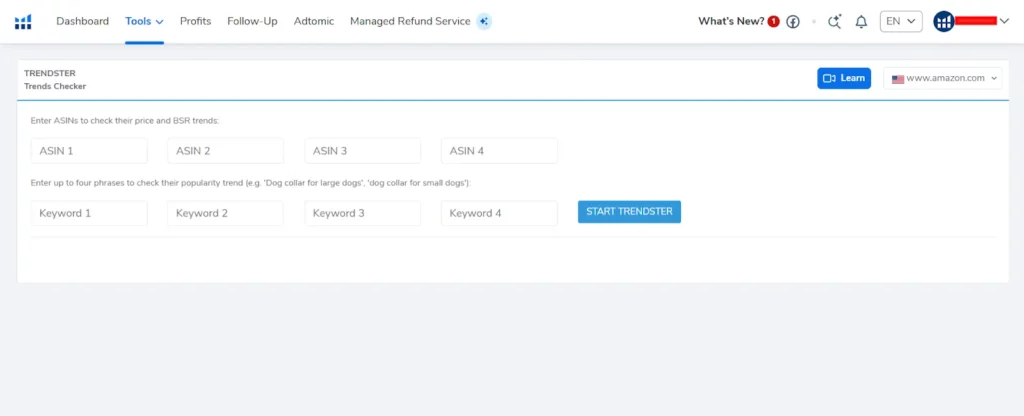
Task: Click into the Keyword 3 field
Action: coord(363,213)
